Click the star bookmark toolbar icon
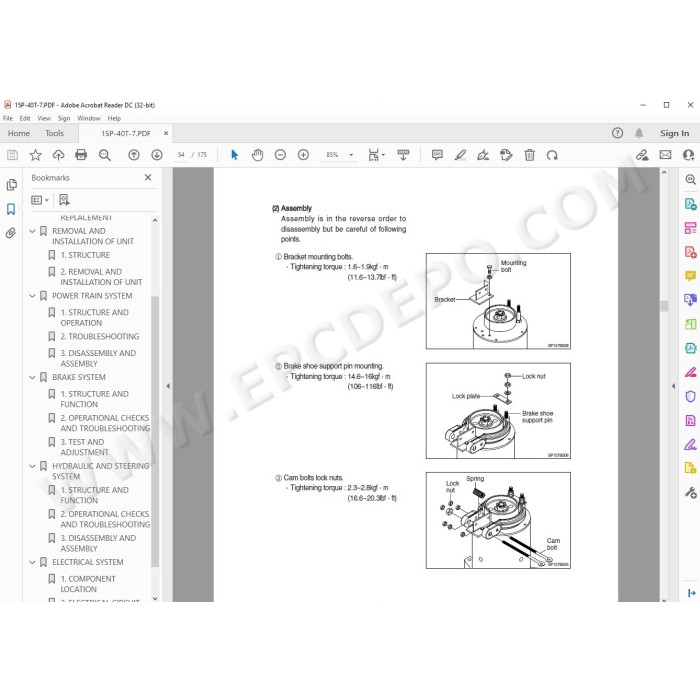The image size is (700, 700). [35, 155]
